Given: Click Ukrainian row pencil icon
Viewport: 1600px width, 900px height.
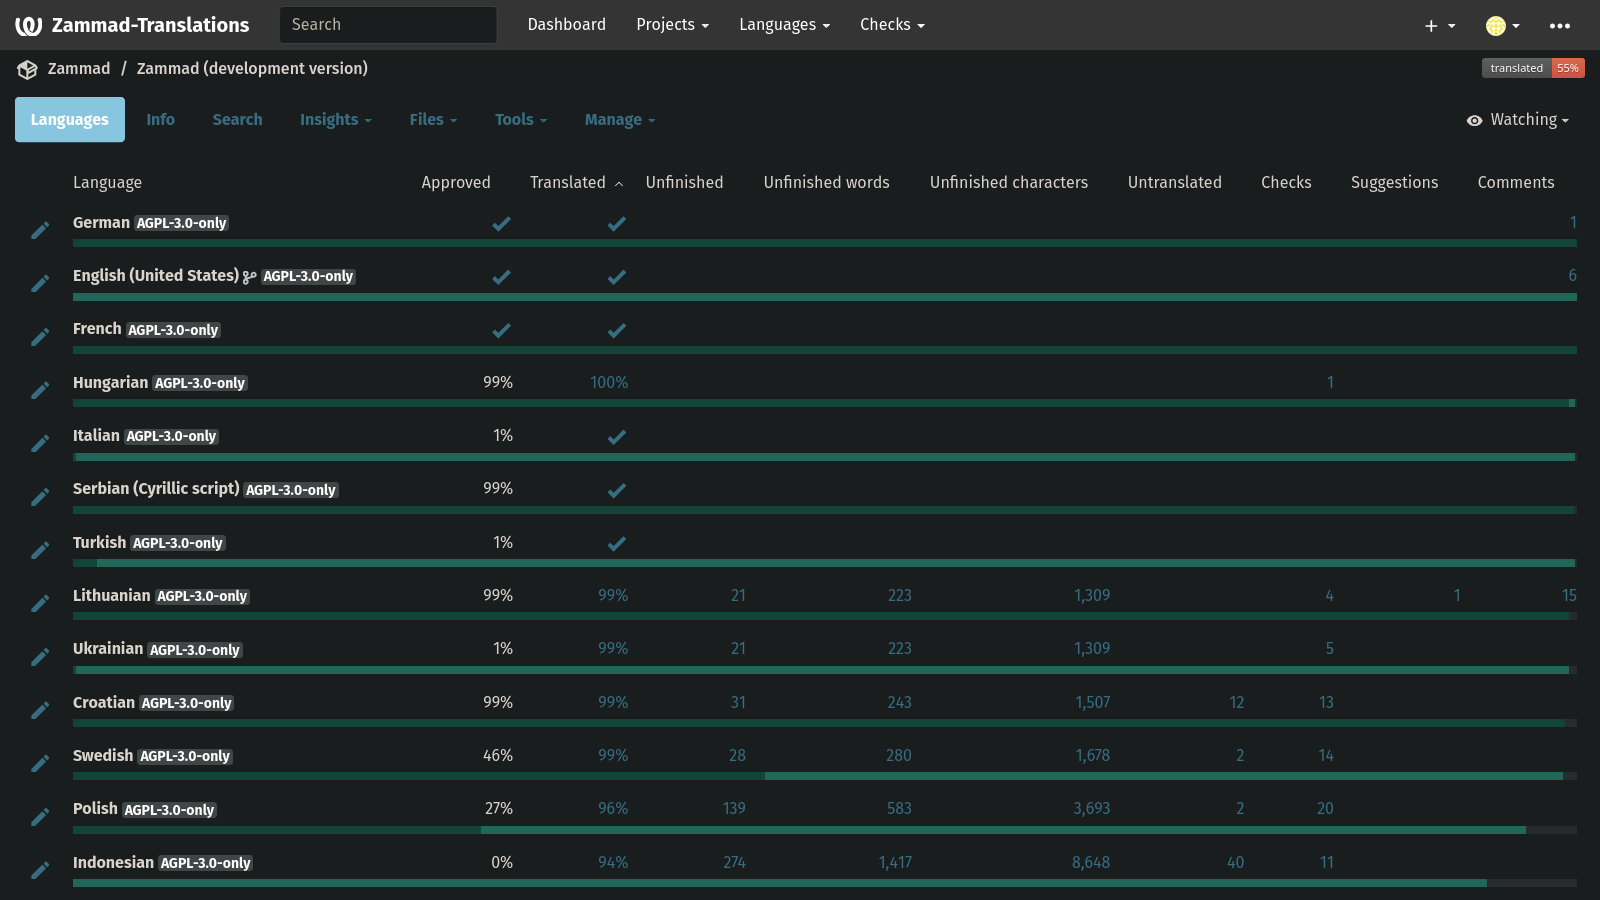Looking at the screenshot, I should pyautogui.click(x=40, y=657).
